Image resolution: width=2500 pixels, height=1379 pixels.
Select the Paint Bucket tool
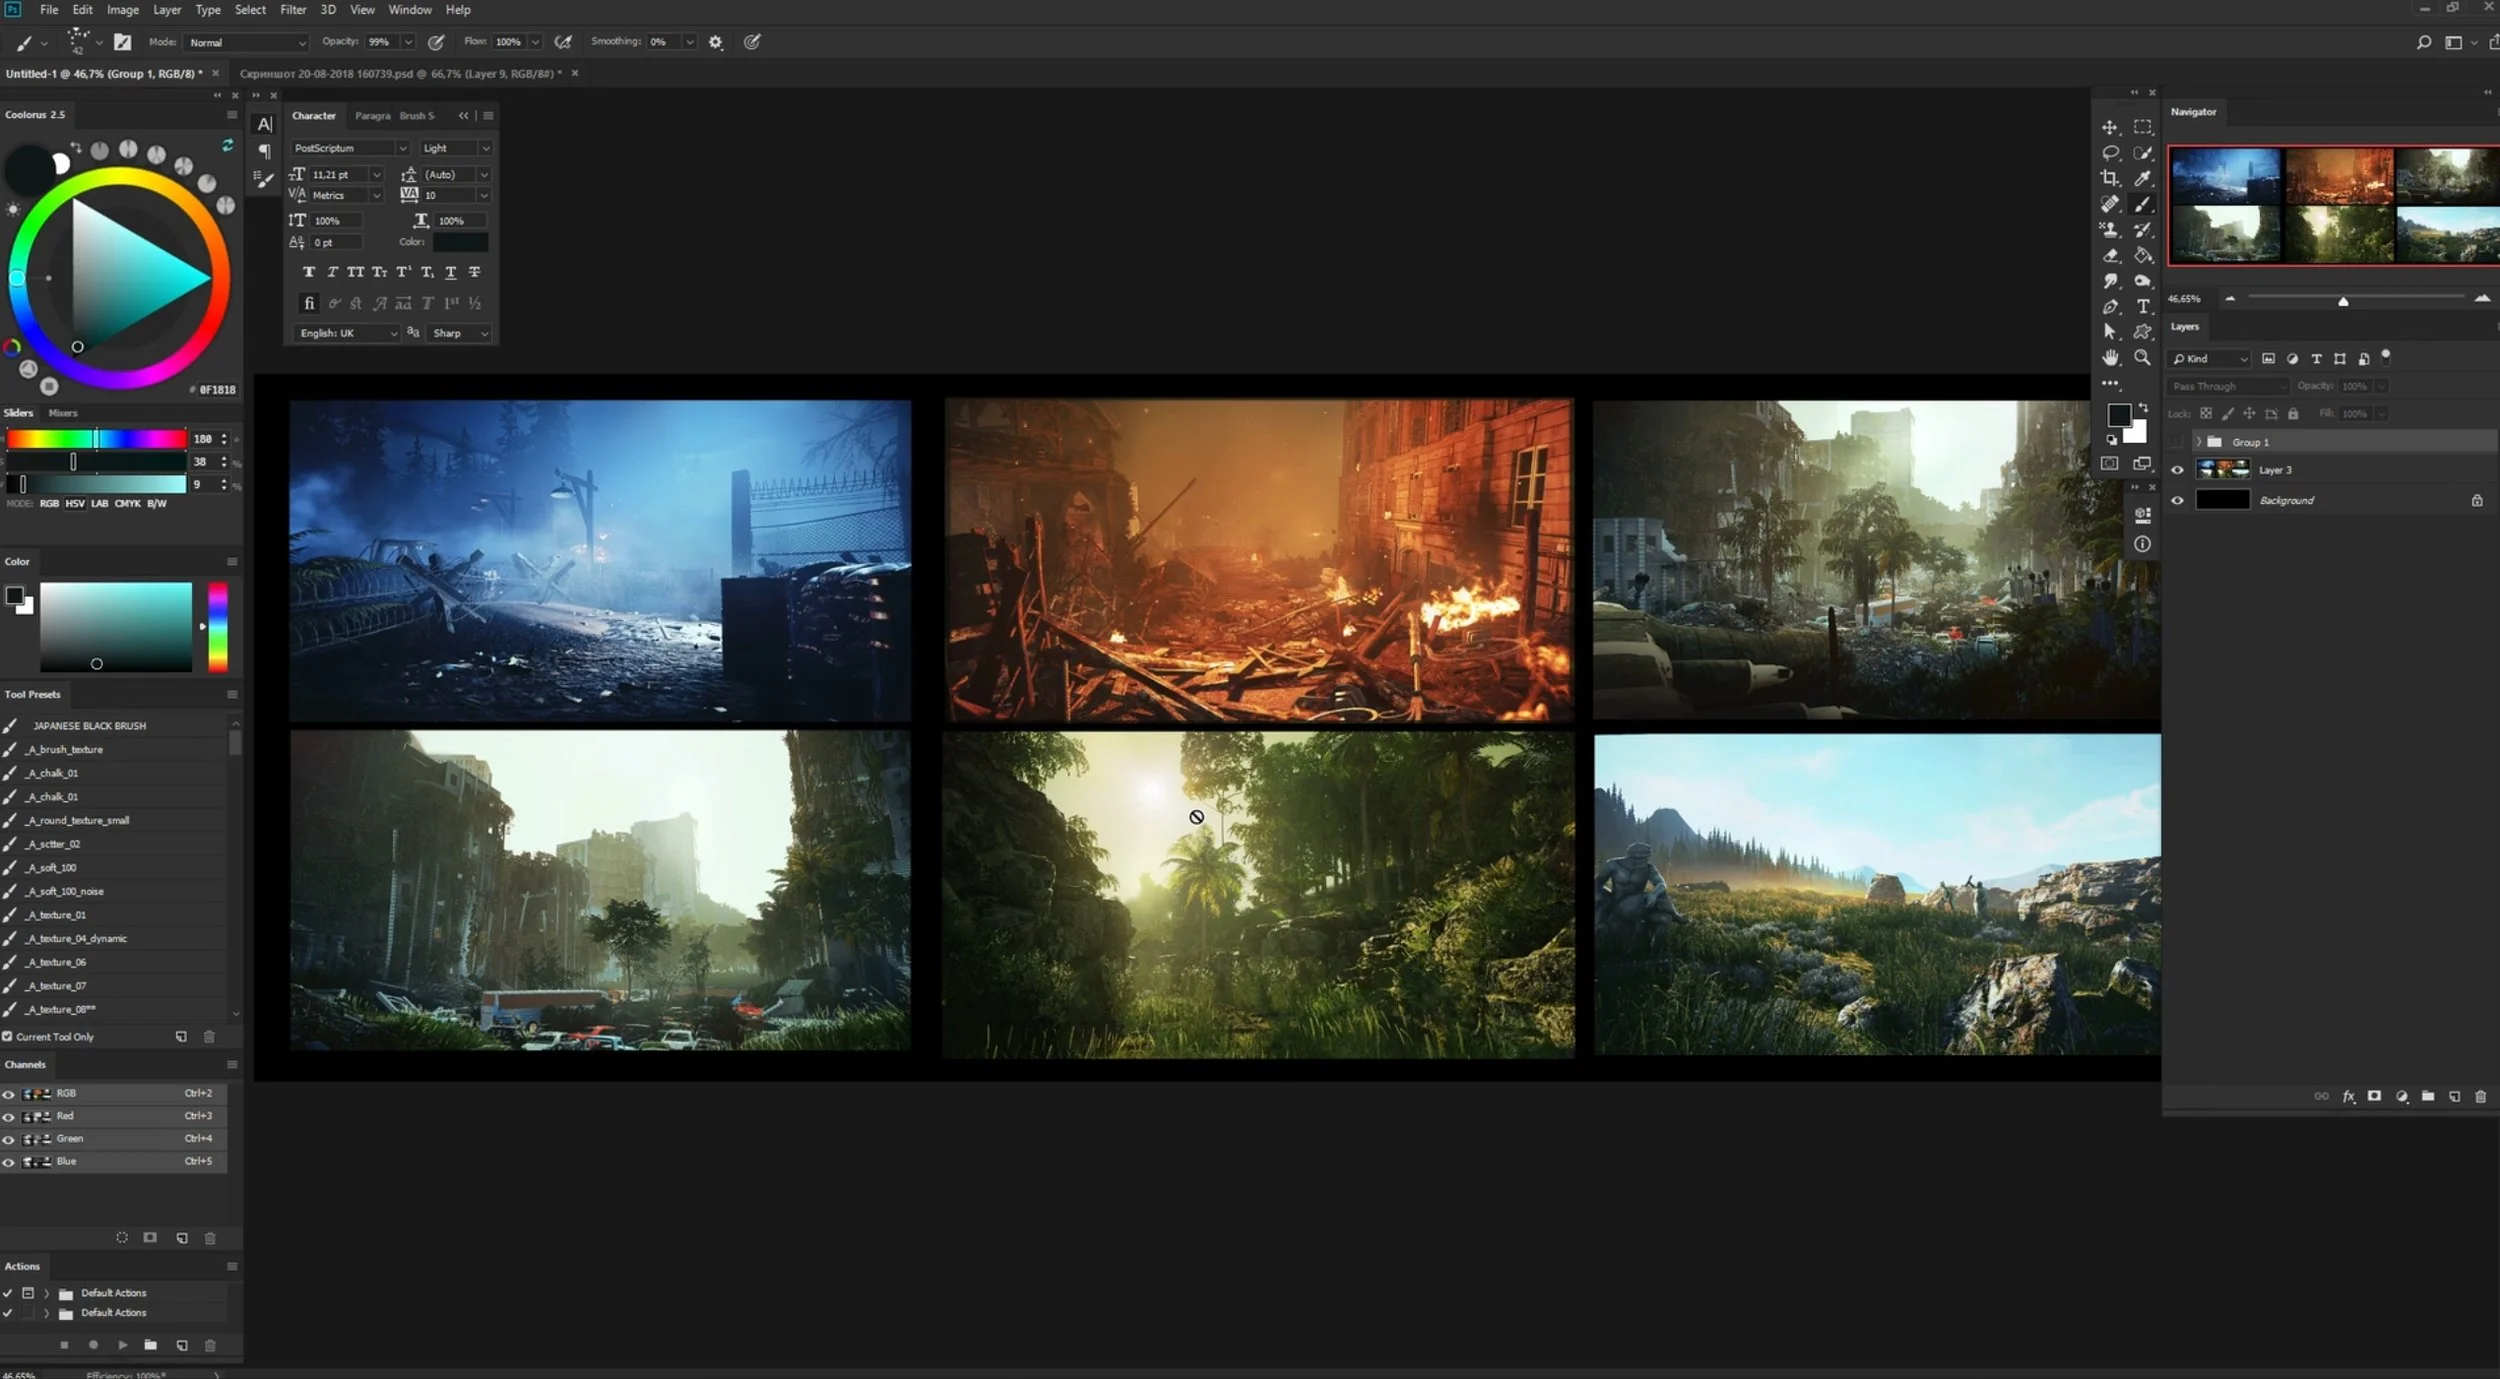(2143, 256)
